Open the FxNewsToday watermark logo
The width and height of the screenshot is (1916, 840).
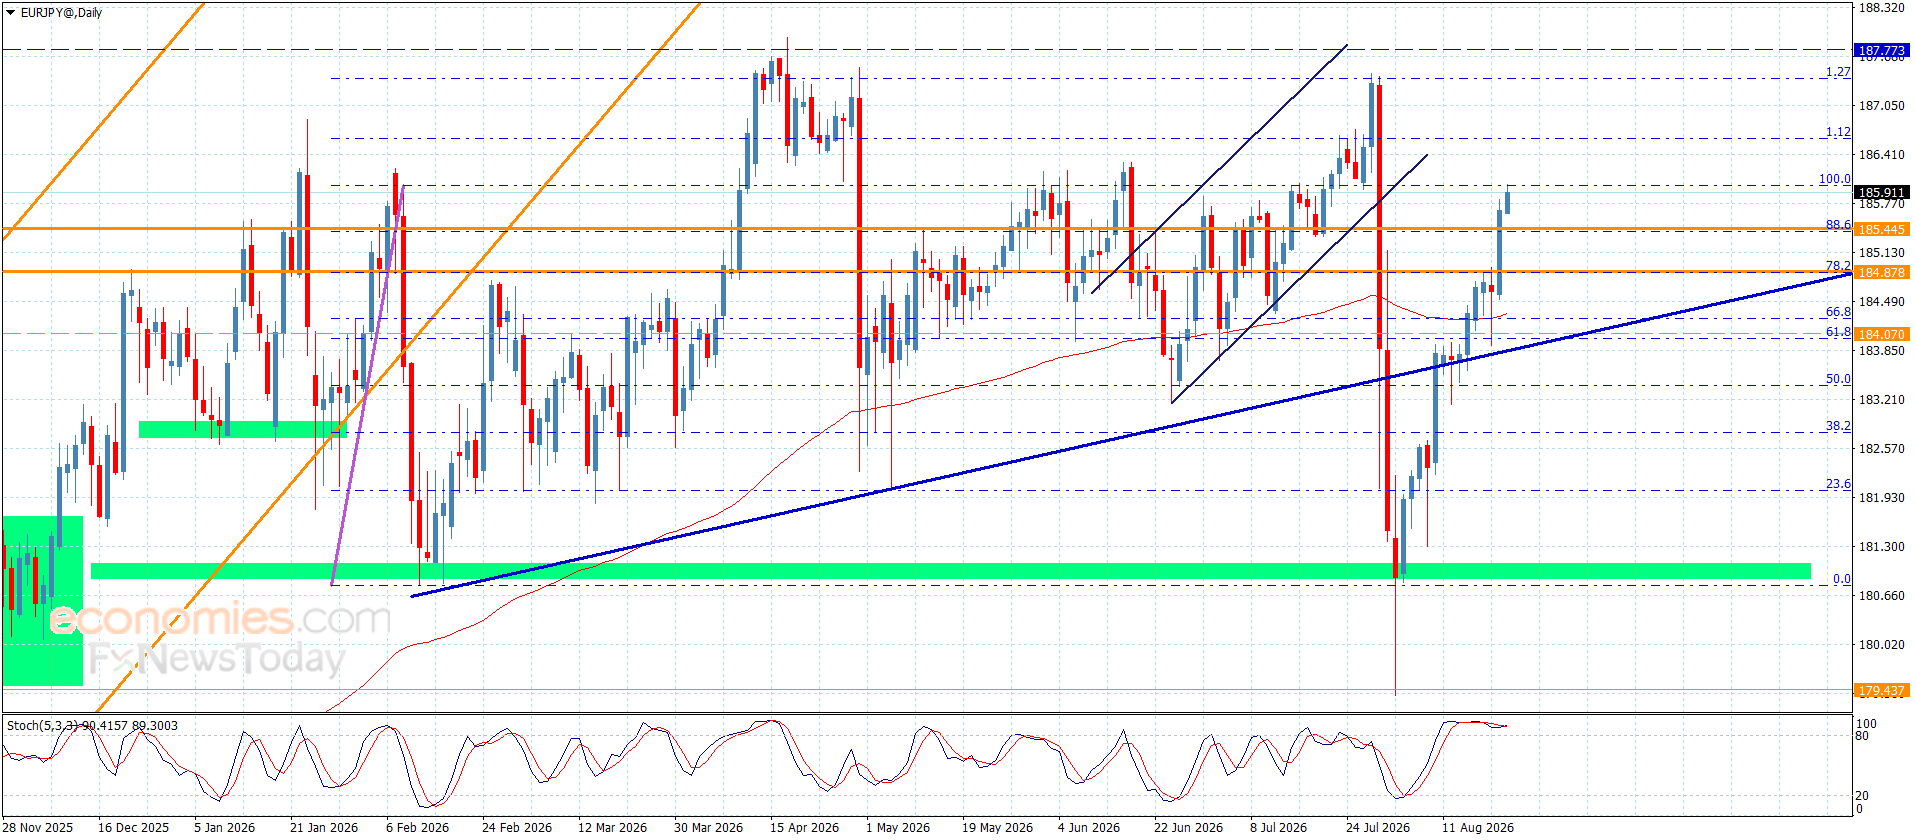[217, 659]
